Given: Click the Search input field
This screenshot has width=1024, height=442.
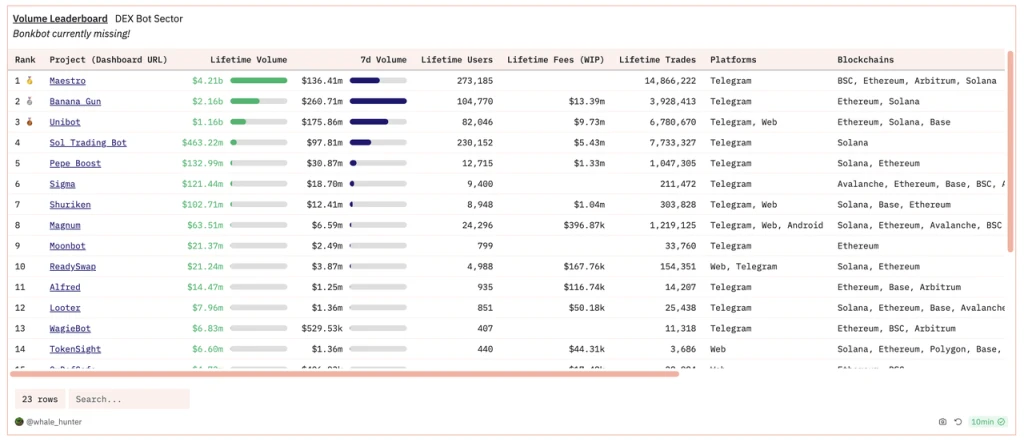Looking at the screenshot, I should tap(128, 399).
